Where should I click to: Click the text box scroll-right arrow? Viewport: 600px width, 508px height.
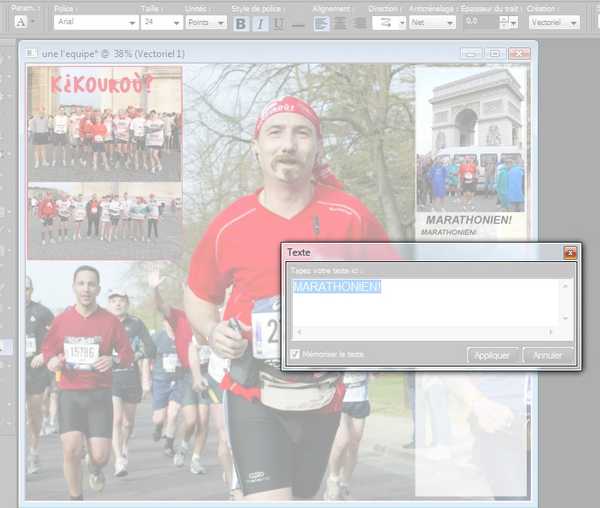551,332
